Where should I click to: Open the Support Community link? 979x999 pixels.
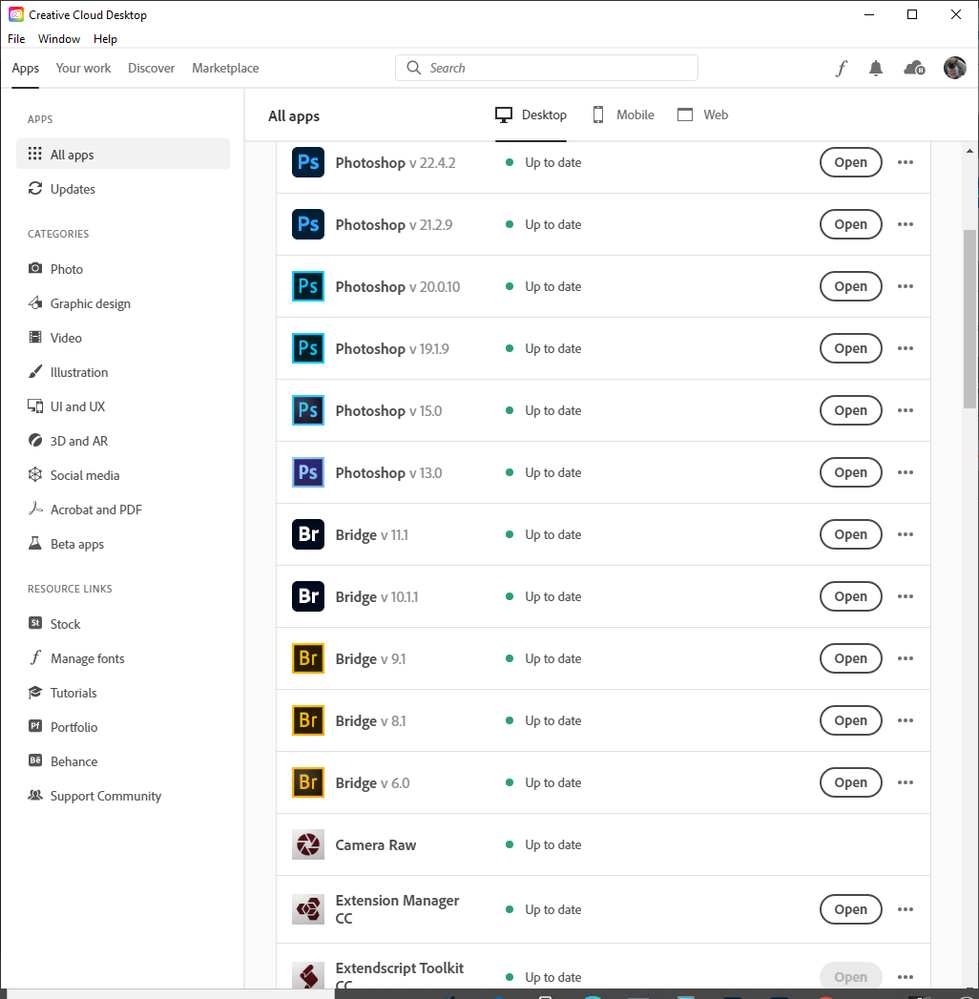(x=94, y=796)
